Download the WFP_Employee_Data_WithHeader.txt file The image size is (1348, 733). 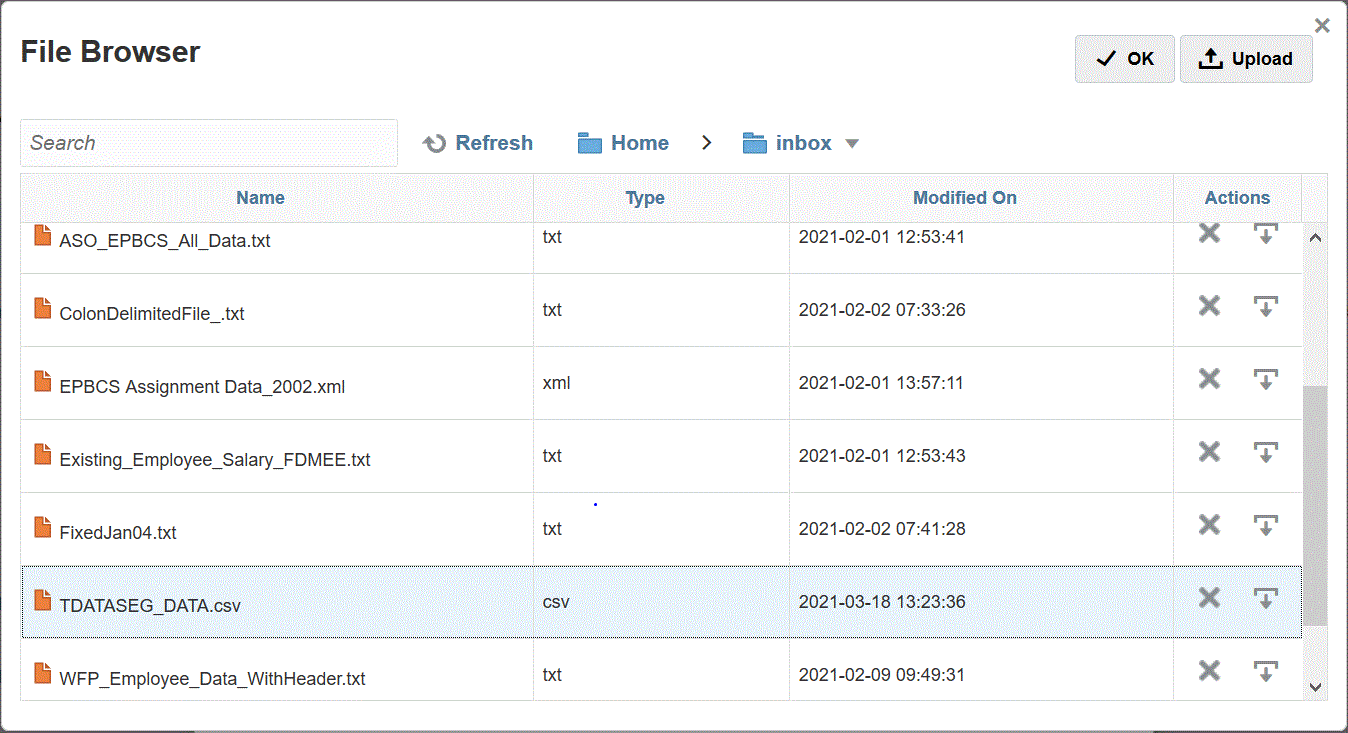pyautogui.click(x=1266, y=671)
